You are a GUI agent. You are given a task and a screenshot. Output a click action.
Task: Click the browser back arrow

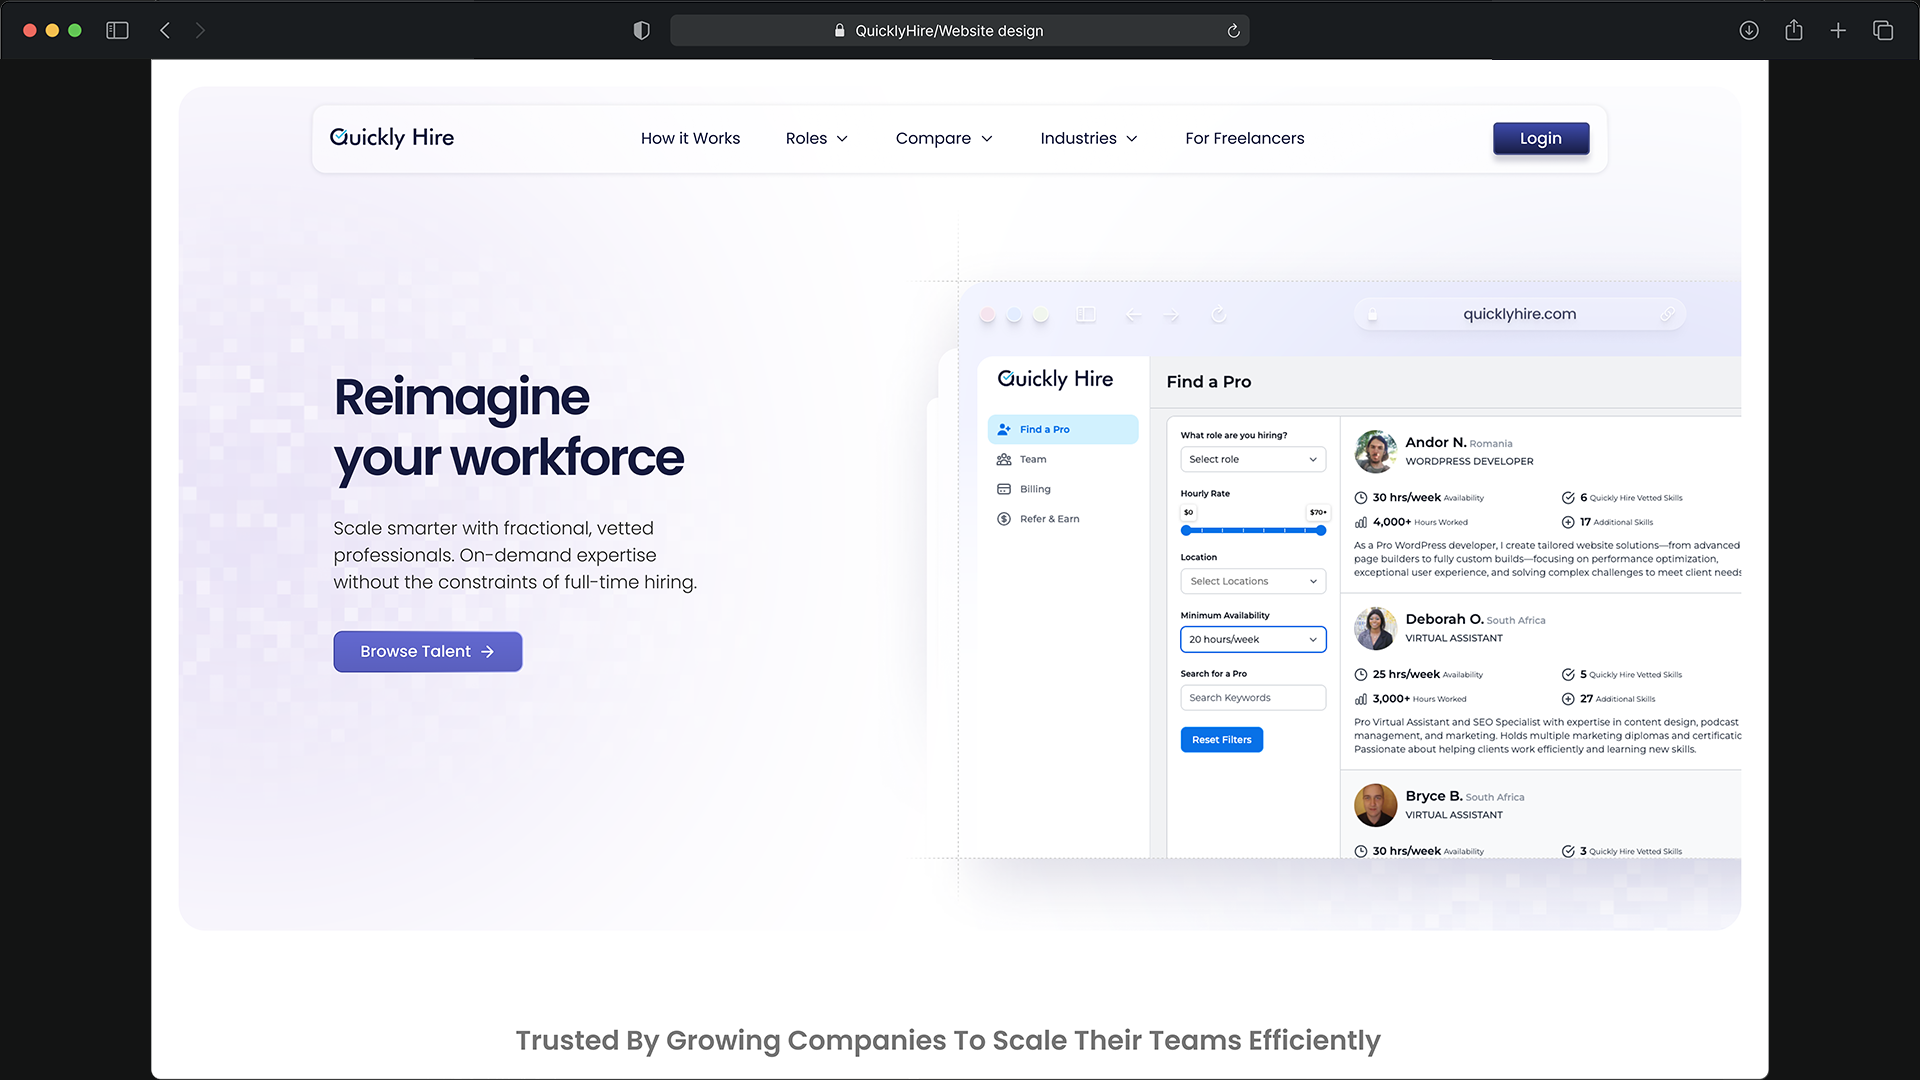click(165, 30)
